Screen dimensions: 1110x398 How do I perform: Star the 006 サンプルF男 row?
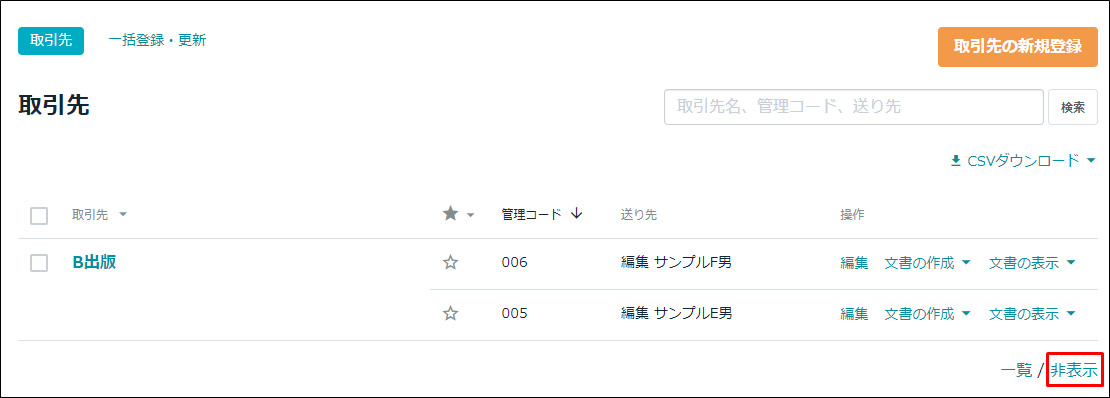pyautogui.click(x=450, y=263)
